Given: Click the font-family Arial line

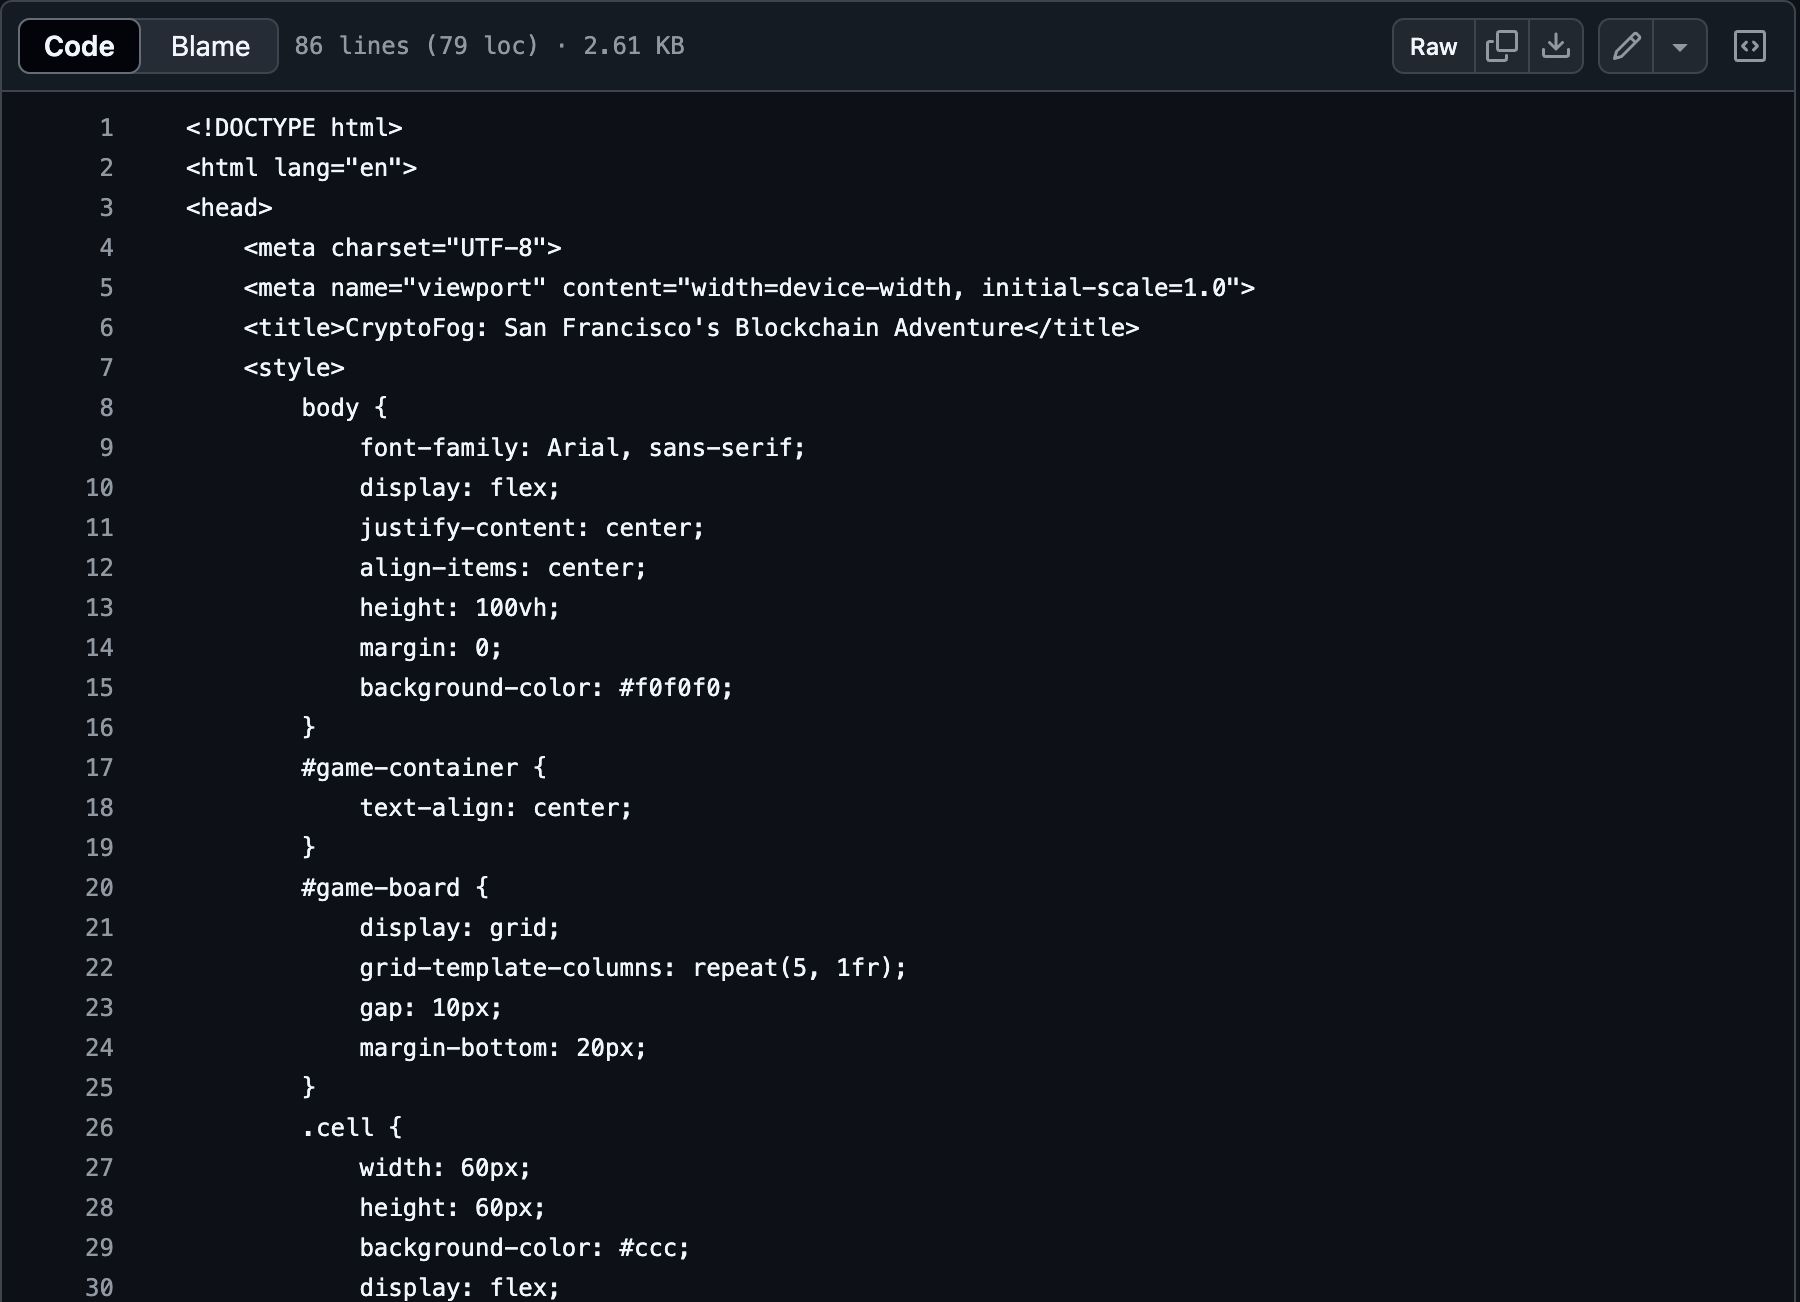Looking at the screenshot, I should tap(582, 448).
